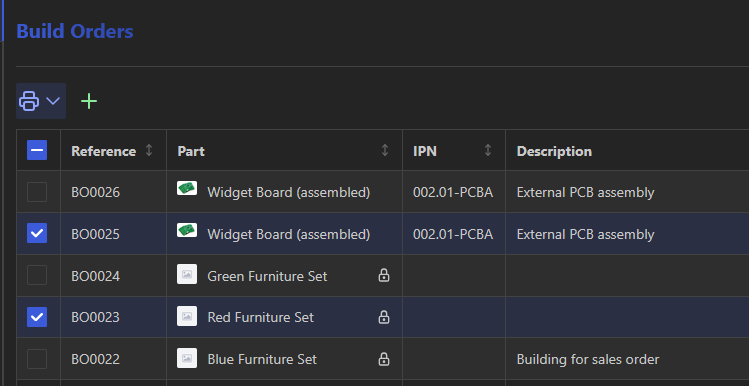Click the Reference column header
The image size is (749, 386).
(104, 151)
